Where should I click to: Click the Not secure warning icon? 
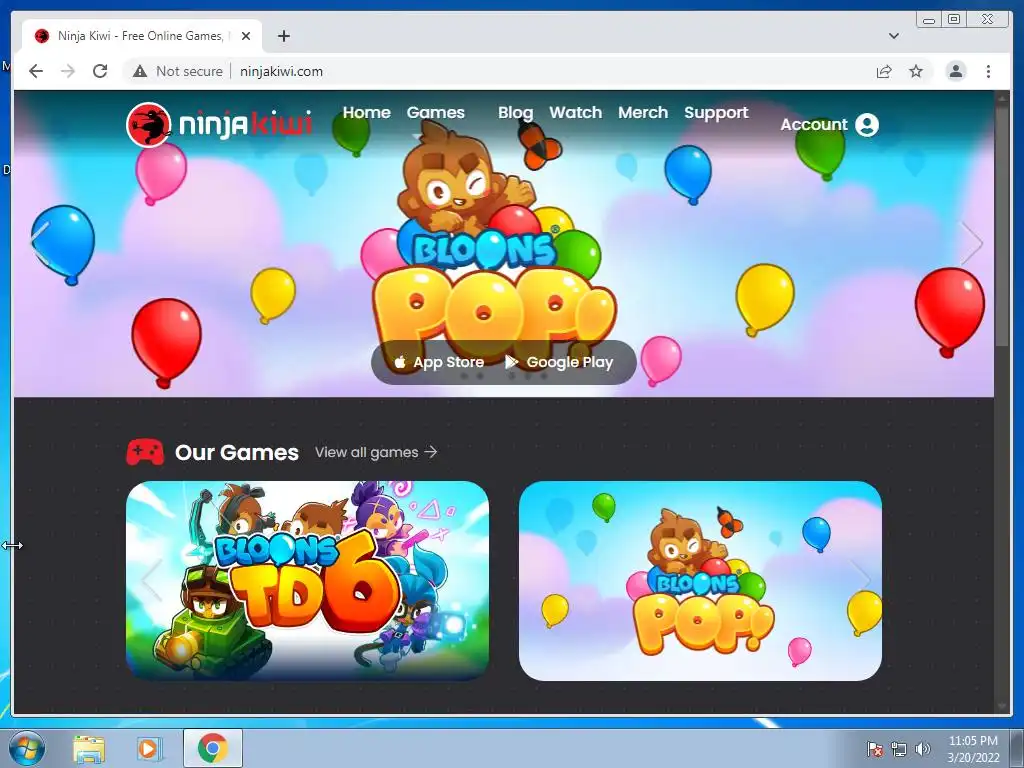(140, 71)
